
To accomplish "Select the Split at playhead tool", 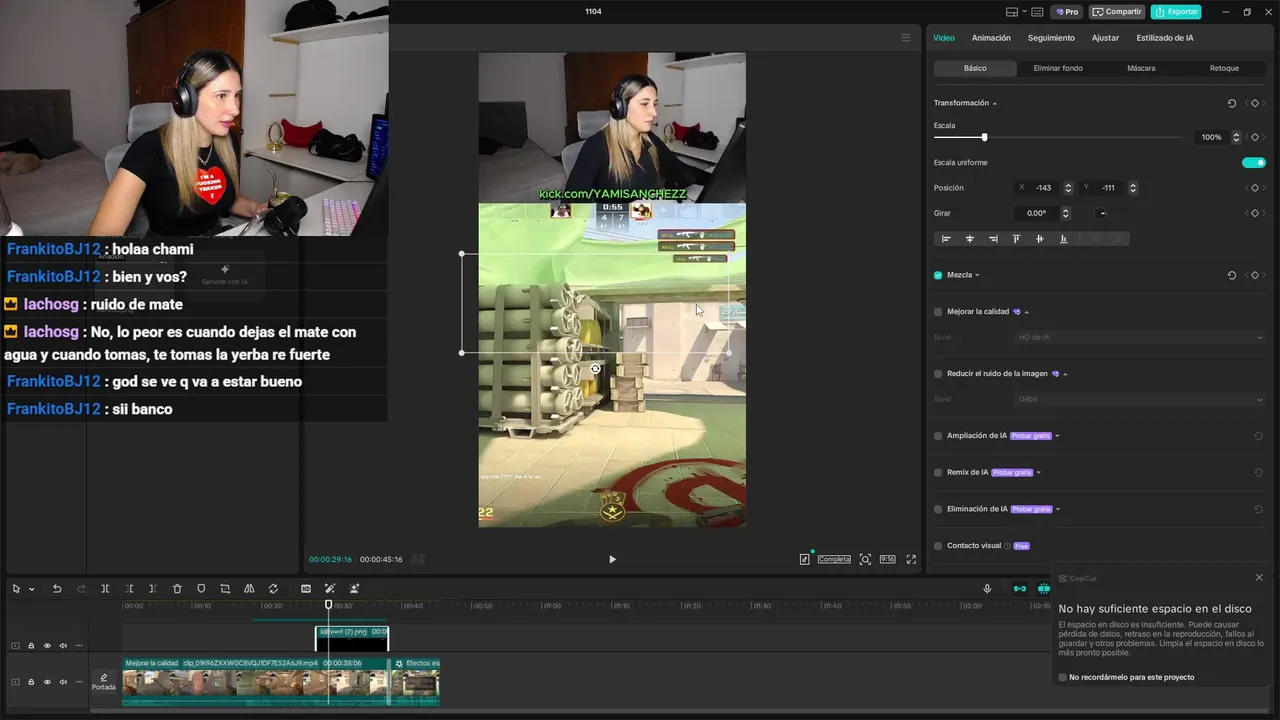I will point(105,589).
